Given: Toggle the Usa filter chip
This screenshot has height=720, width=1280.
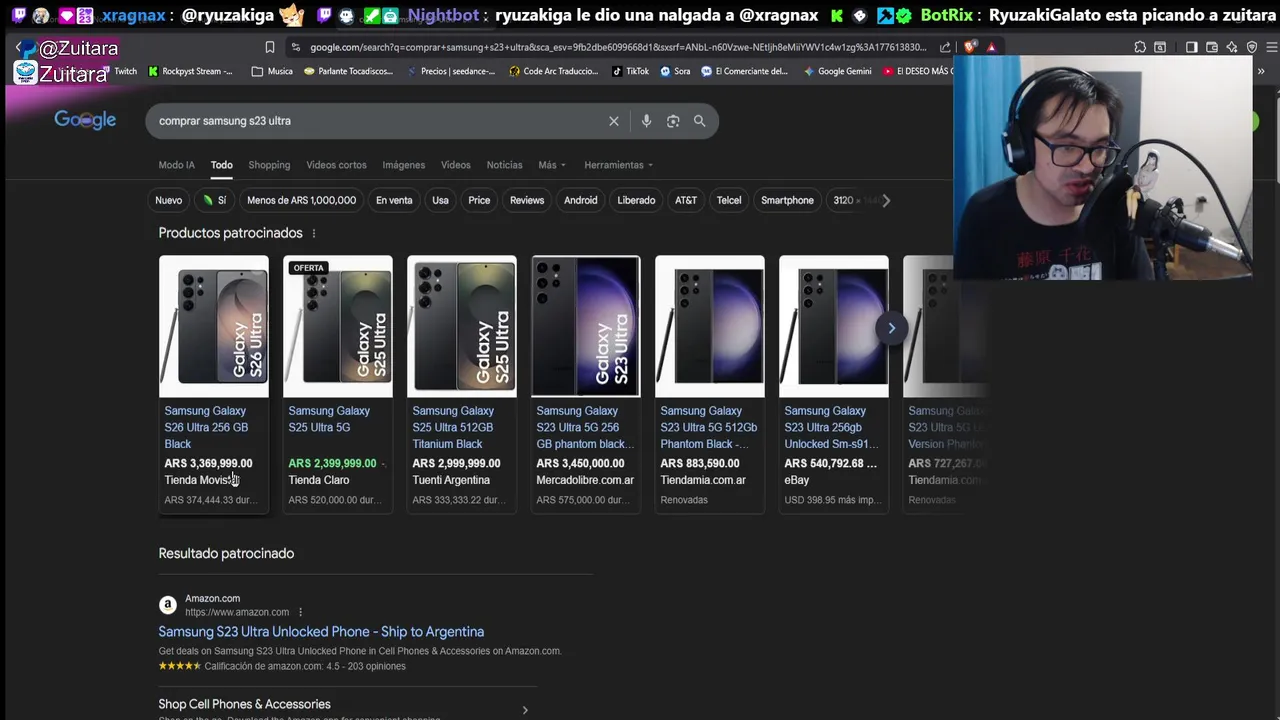Looking at the screenshot, I should tap(440, 200).
